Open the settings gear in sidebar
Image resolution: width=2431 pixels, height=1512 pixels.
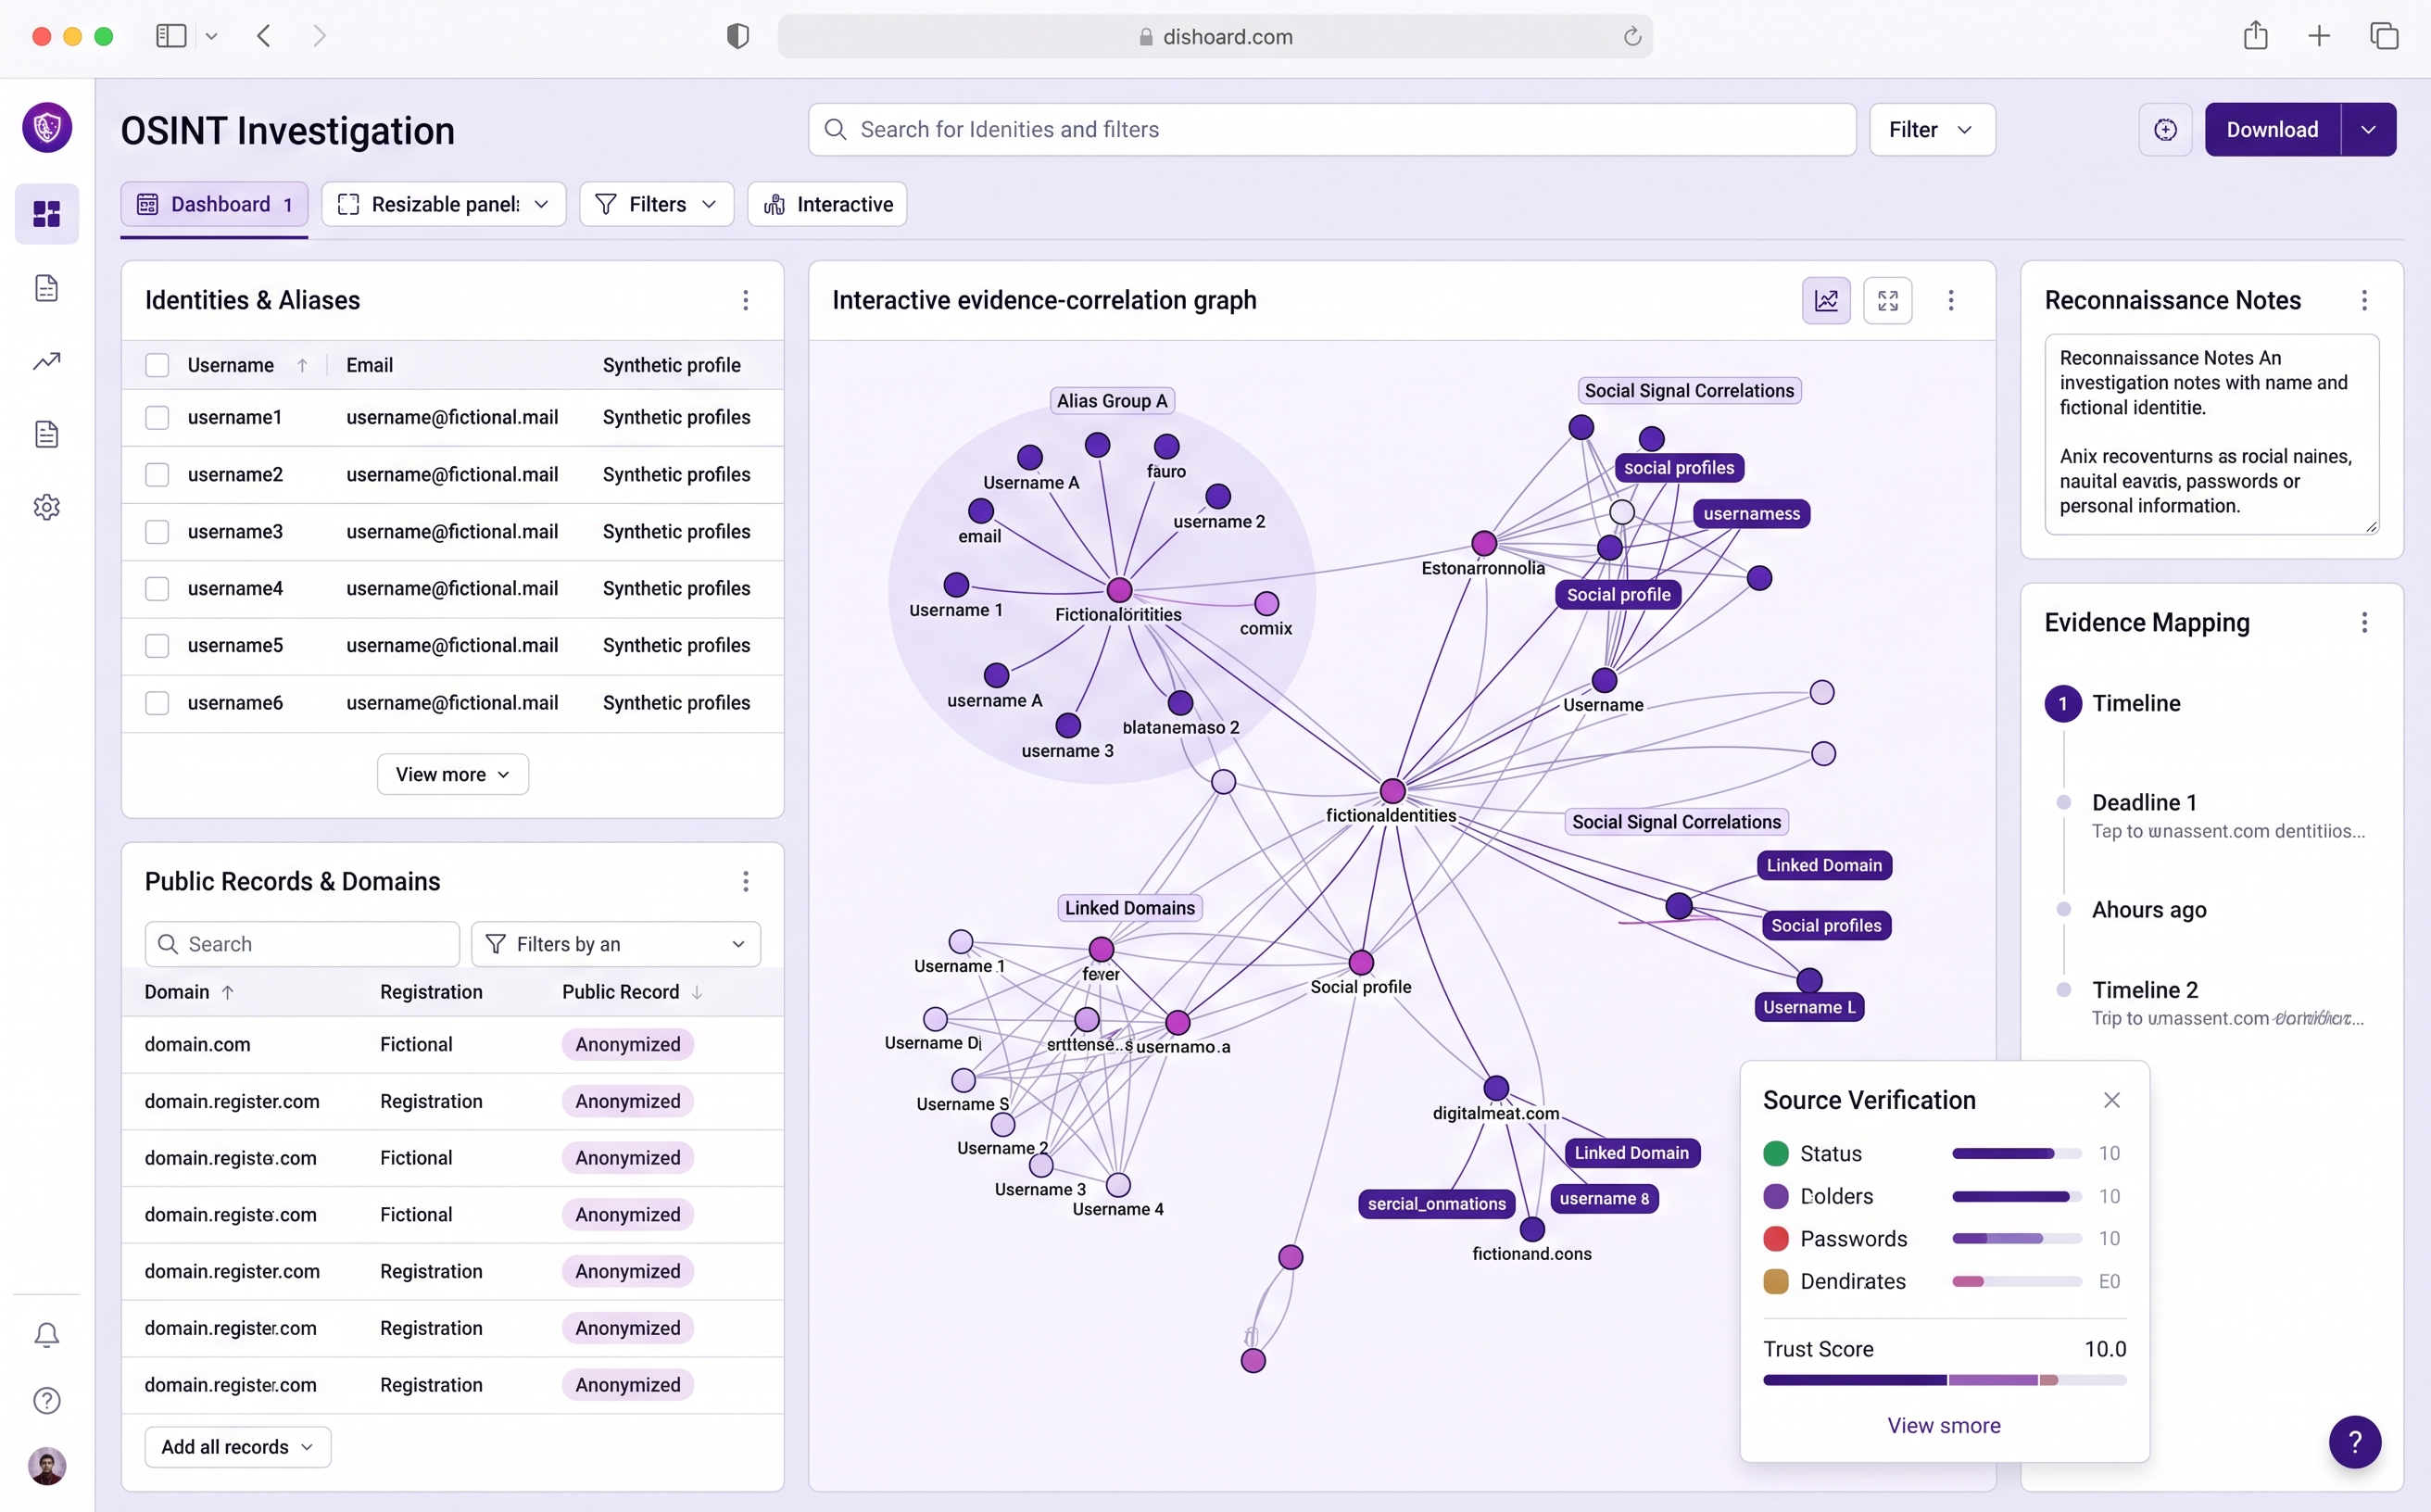pyautogui.click(x=47, y=507)
